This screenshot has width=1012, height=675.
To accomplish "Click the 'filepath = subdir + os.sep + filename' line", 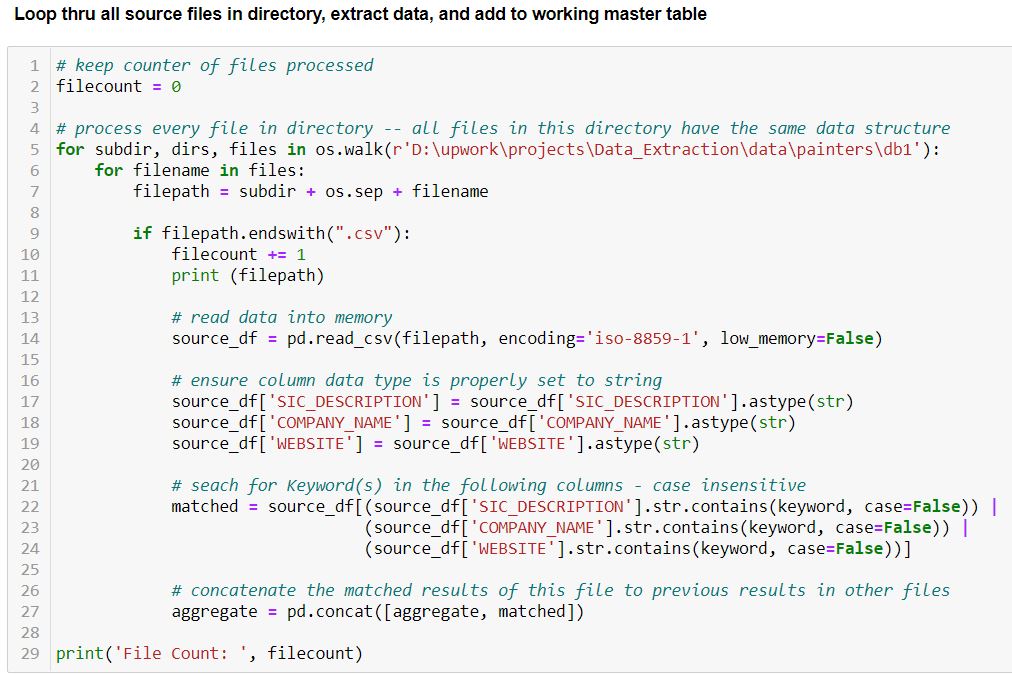I will pyautogui.click(x=310, y=191).
